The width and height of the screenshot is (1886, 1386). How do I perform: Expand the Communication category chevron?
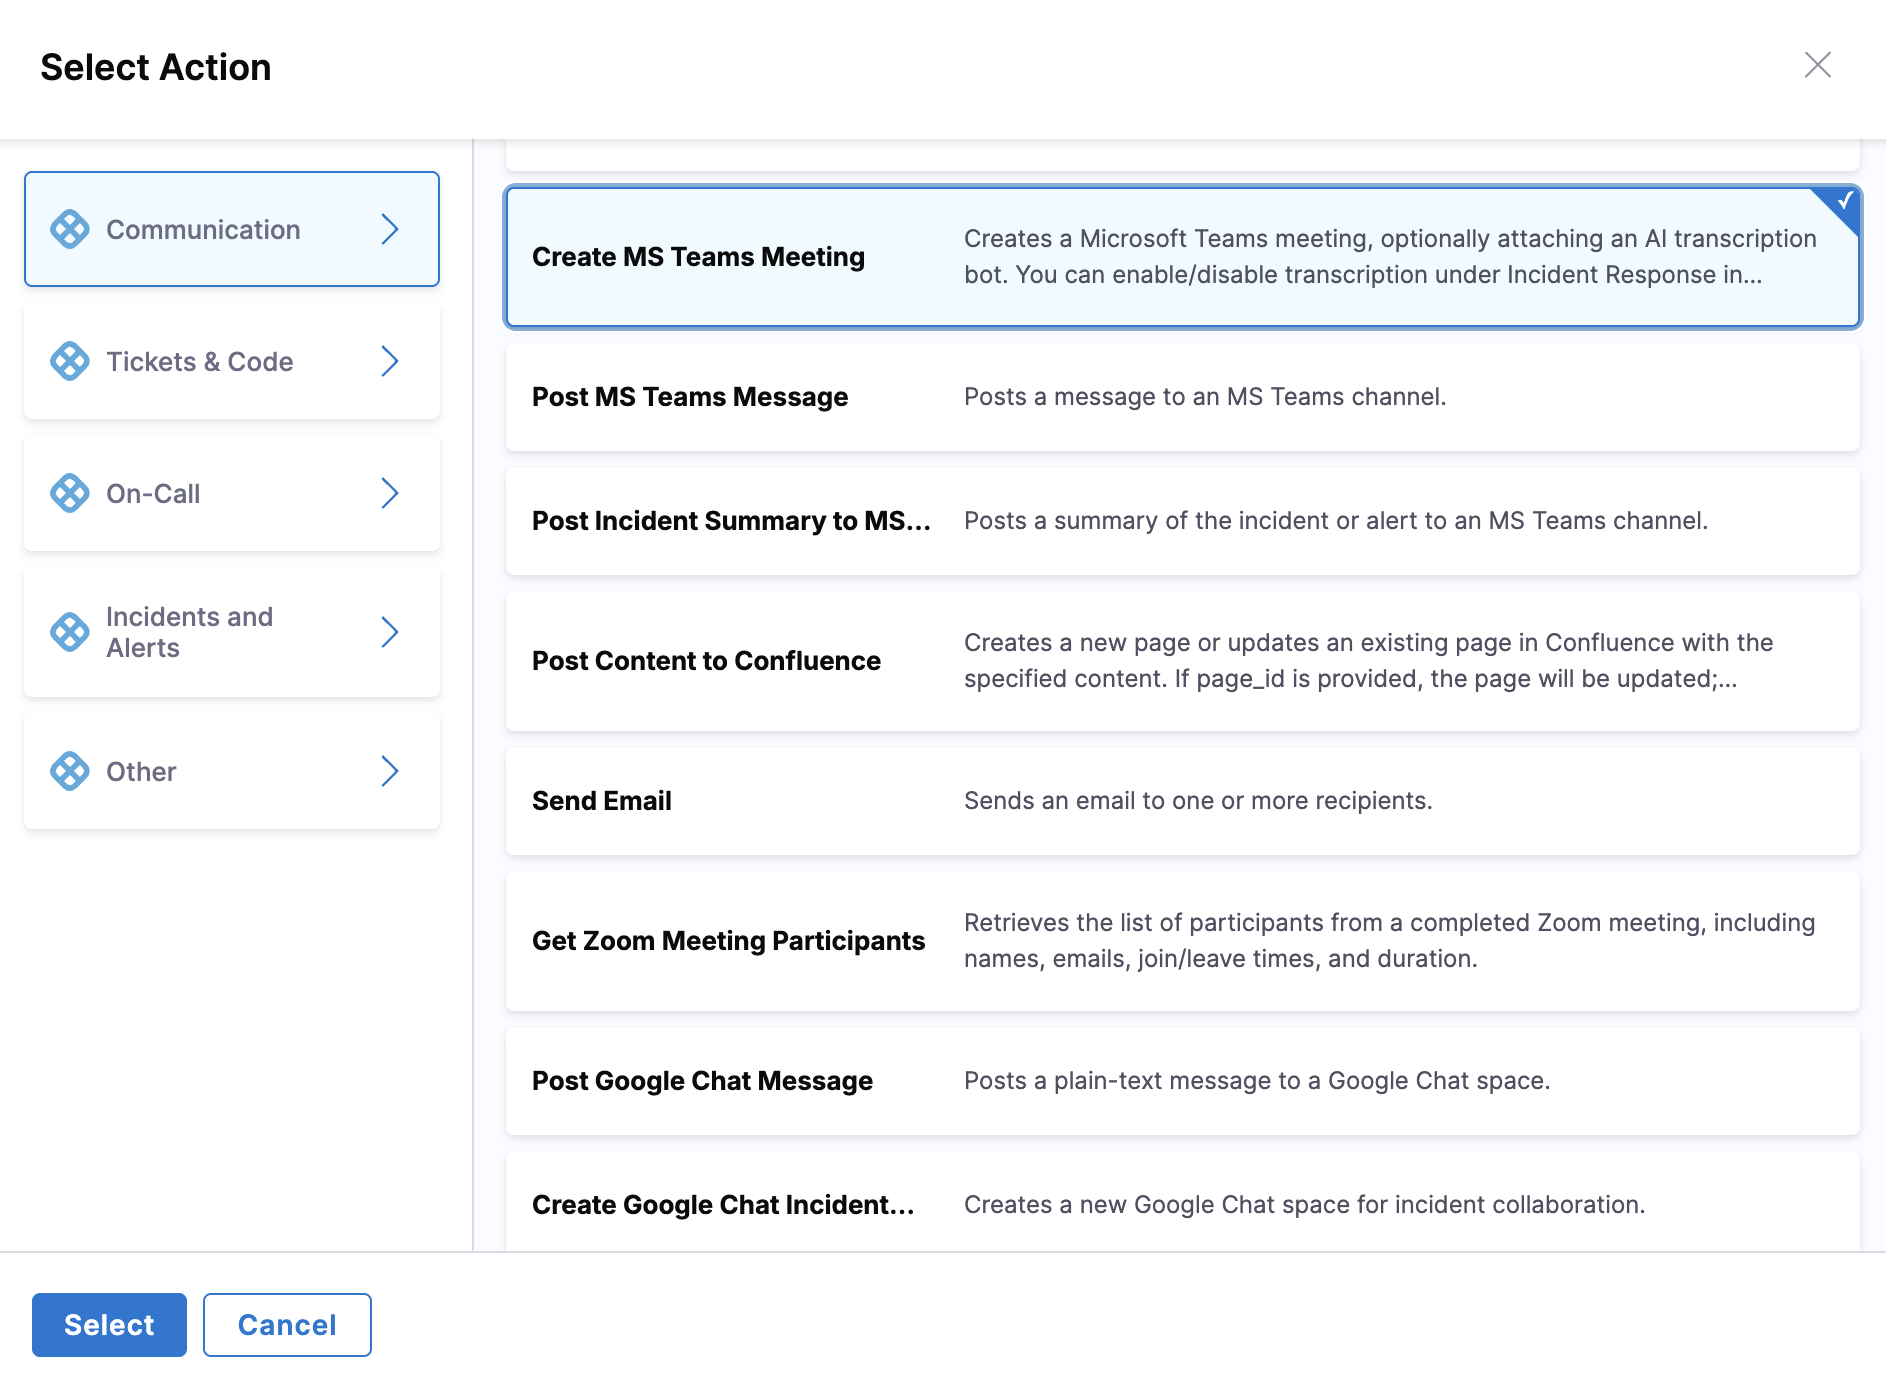(390, 229)
